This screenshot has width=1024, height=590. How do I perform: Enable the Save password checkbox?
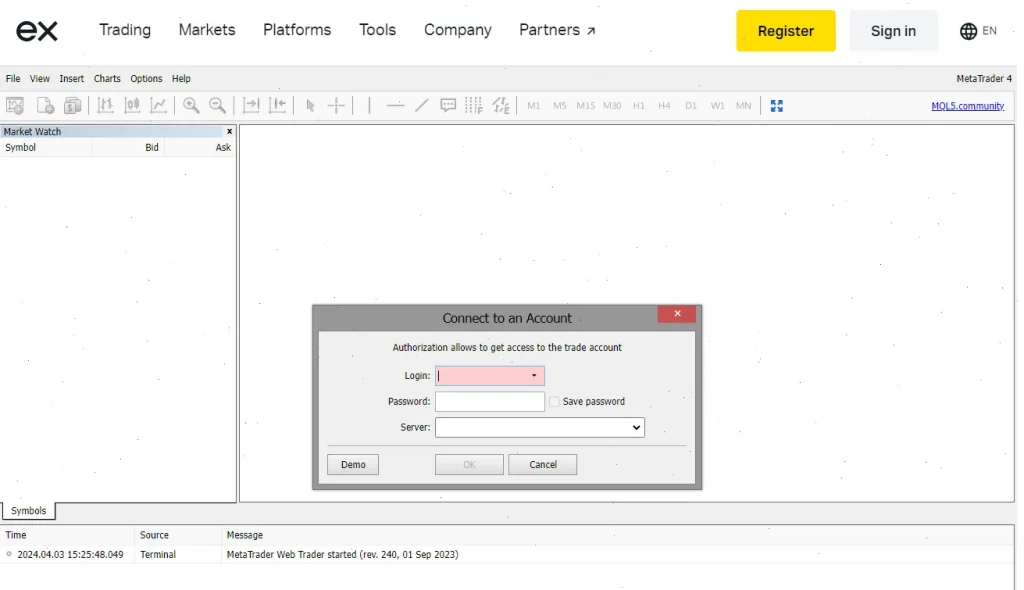click(x=554, y=401)
